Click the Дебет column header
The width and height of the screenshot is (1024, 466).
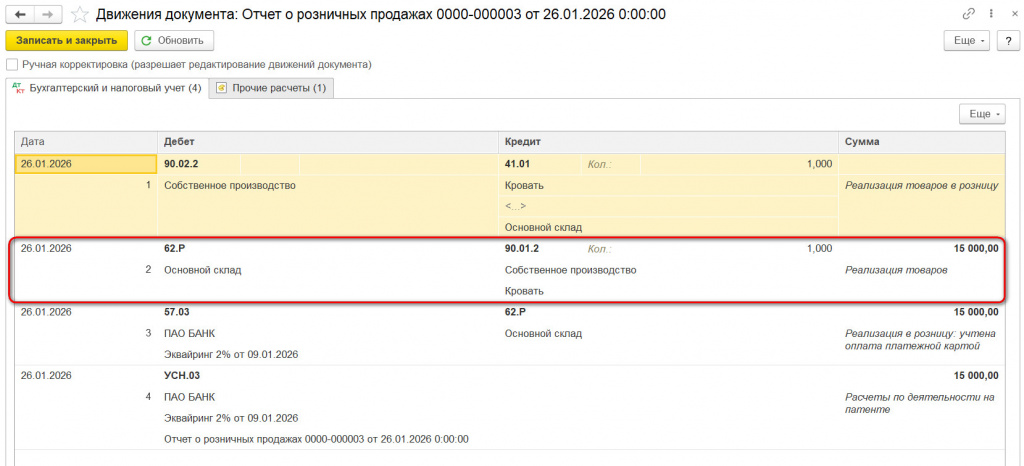(x=328, y=142)
